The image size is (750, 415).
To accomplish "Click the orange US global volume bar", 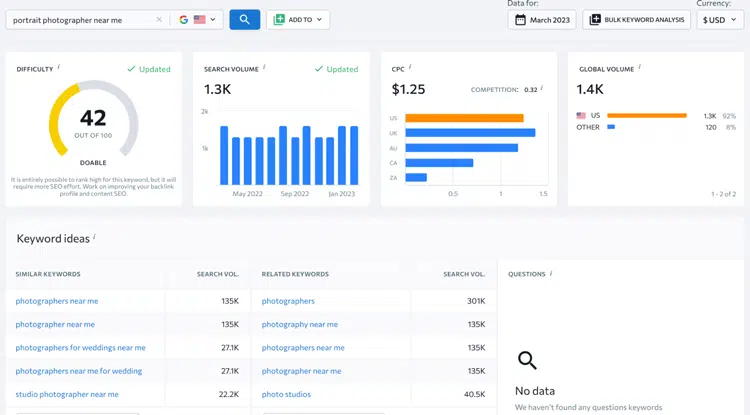I will coord(647,116).
